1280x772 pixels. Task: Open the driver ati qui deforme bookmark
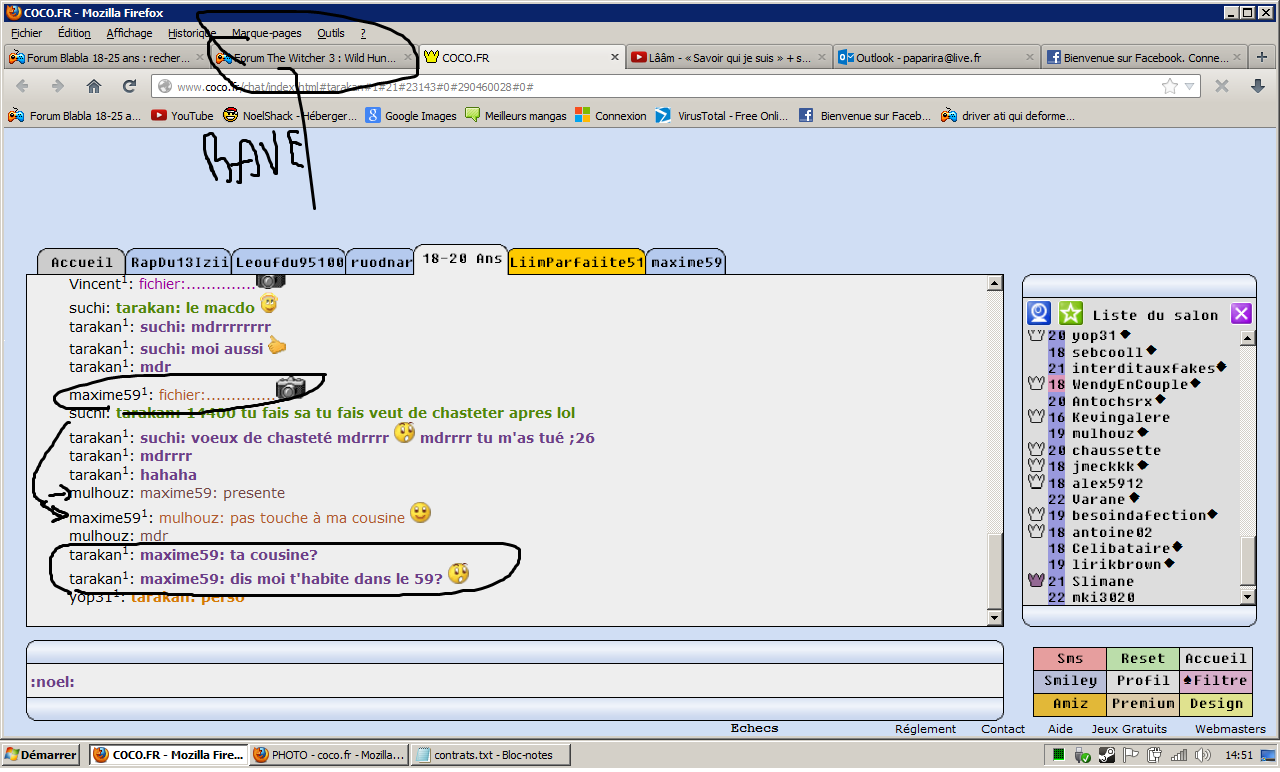(x=1008, y=116)
